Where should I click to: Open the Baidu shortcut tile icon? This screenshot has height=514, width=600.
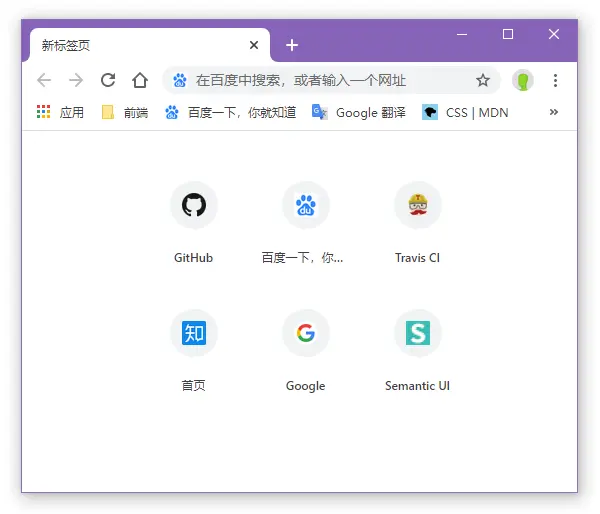click(306, 205)
